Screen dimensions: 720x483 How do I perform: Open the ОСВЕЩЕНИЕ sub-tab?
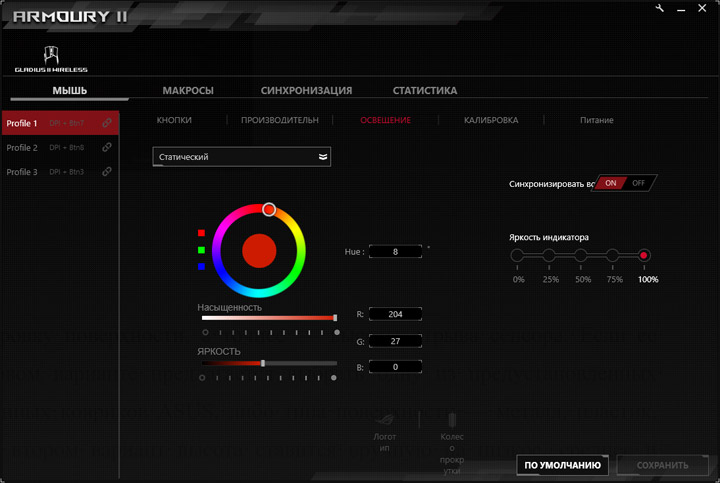pos(385,120)
